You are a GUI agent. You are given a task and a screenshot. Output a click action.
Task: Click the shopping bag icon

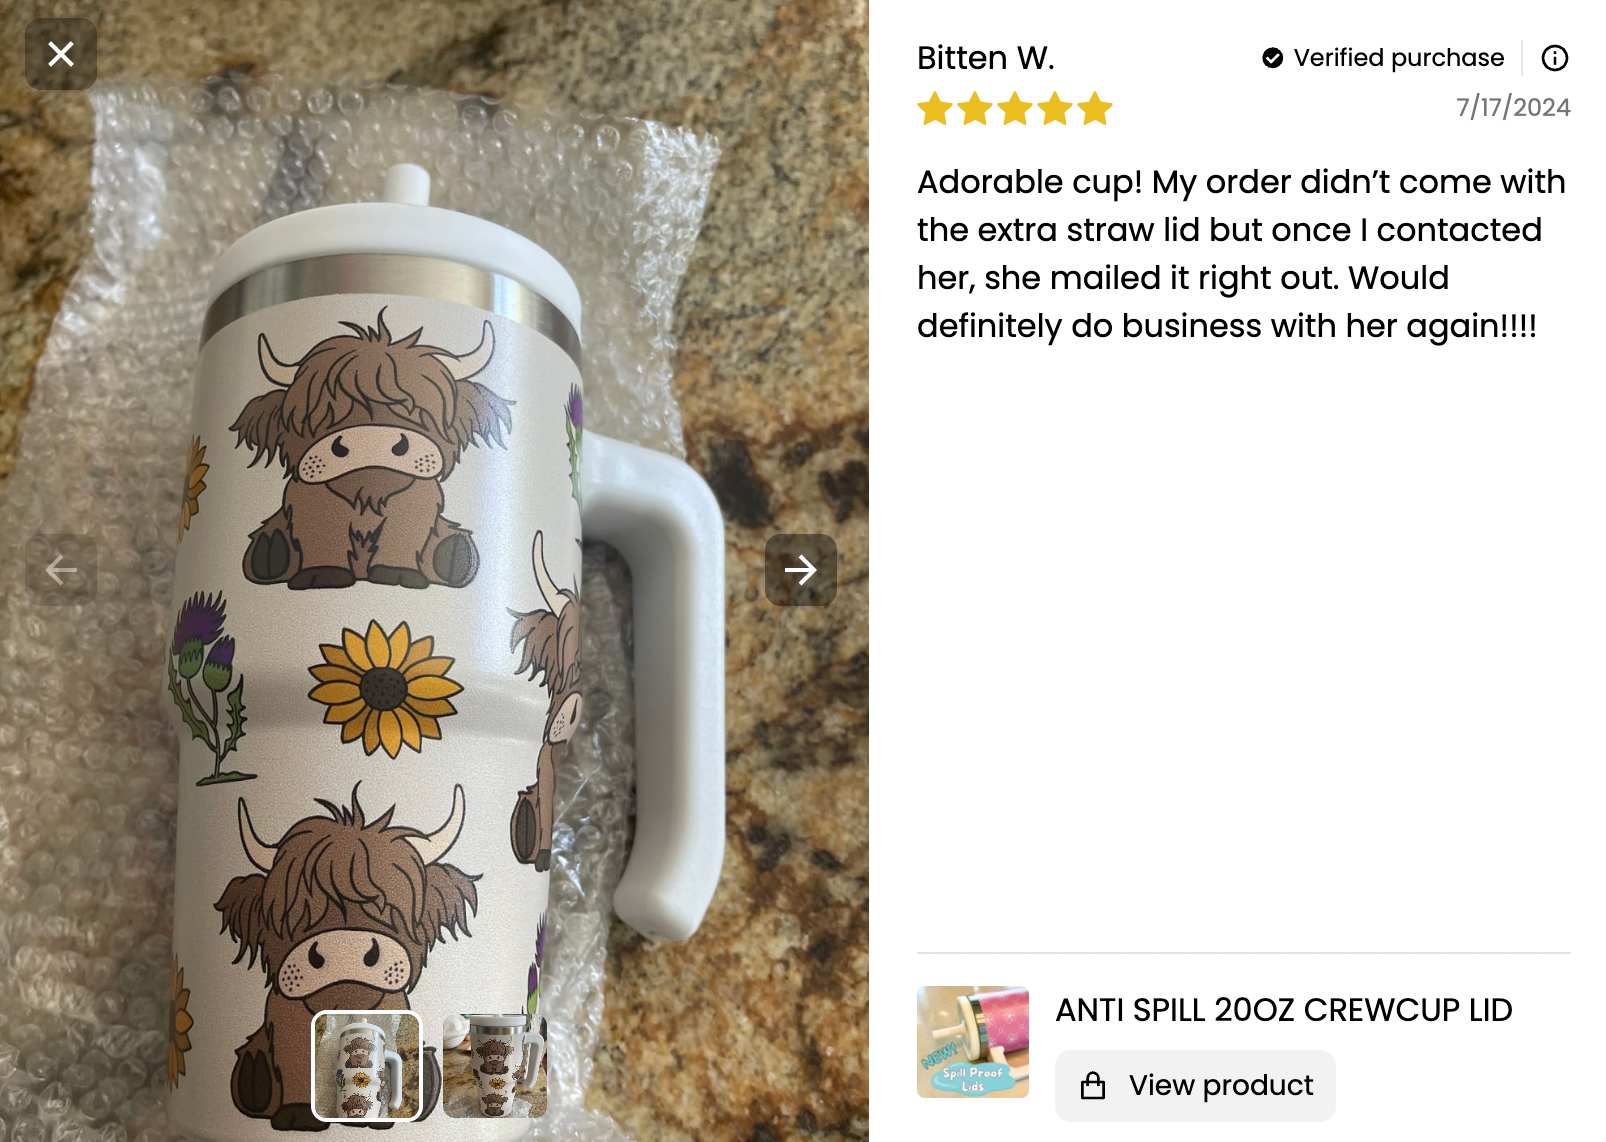pos(1093,1086)
